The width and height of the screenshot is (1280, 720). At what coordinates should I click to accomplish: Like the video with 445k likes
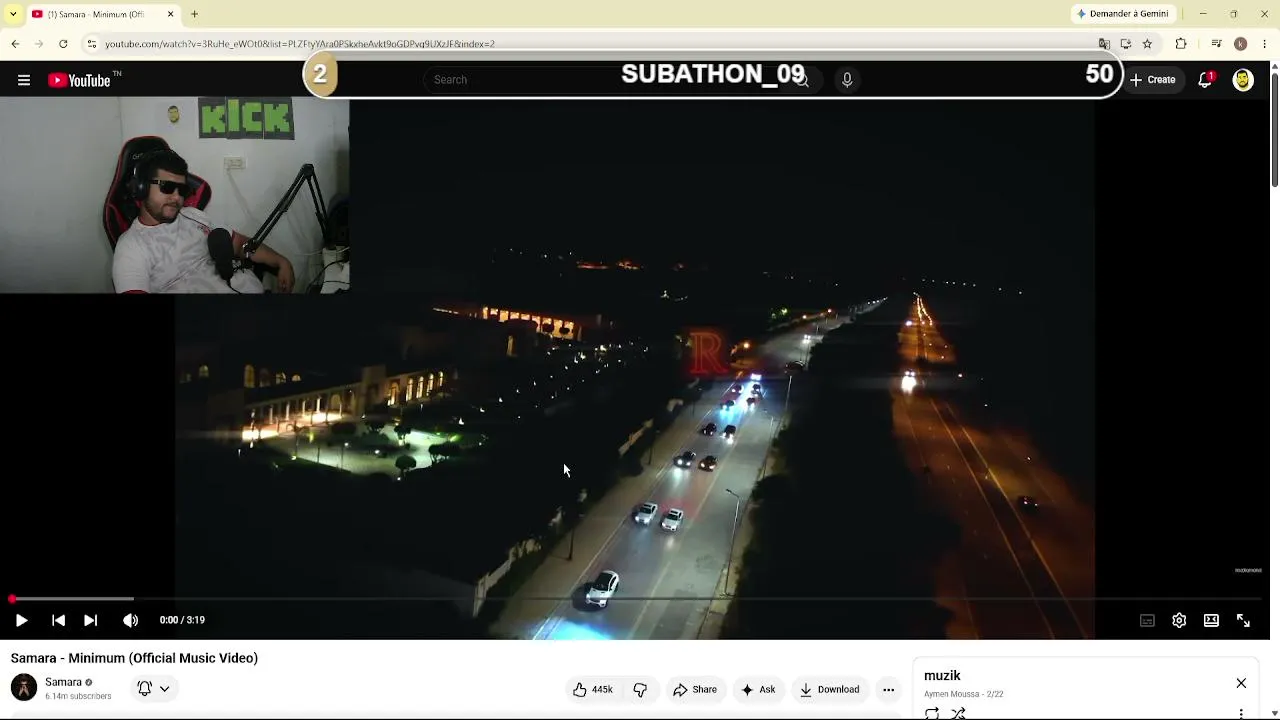pos(592,689)
